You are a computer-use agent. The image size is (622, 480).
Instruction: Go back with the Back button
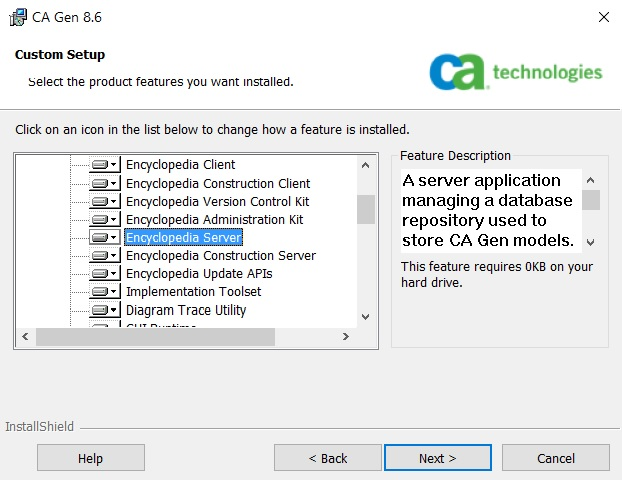(328, 458)
